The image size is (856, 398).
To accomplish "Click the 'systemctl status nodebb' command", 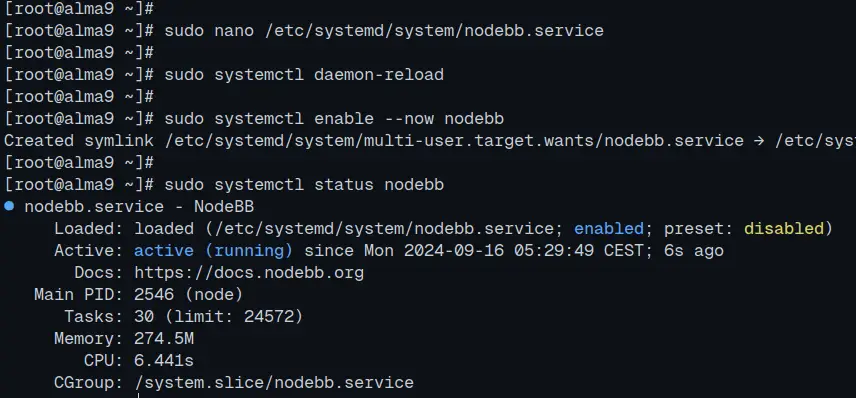I will point(329,185).
